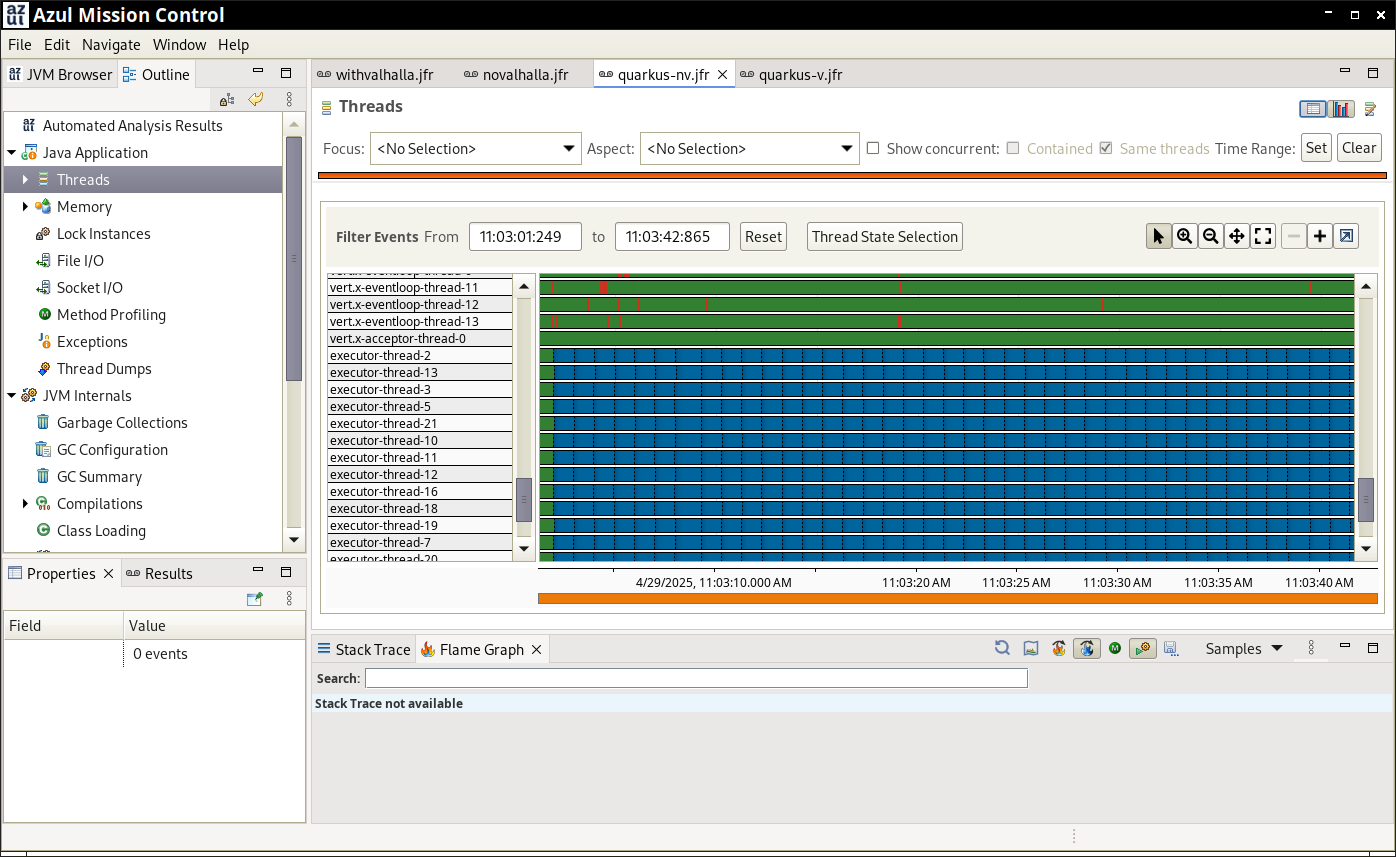This screenshot has width=1396, height=857.
Task: Open the Focus dropdown
Action: click(475, 149)
